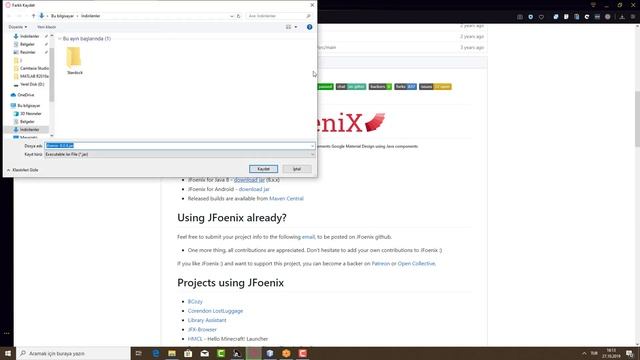The height and width of the screenshot is (360, 640).
Task: Click the email link in the page
Action: click(308, 237)
